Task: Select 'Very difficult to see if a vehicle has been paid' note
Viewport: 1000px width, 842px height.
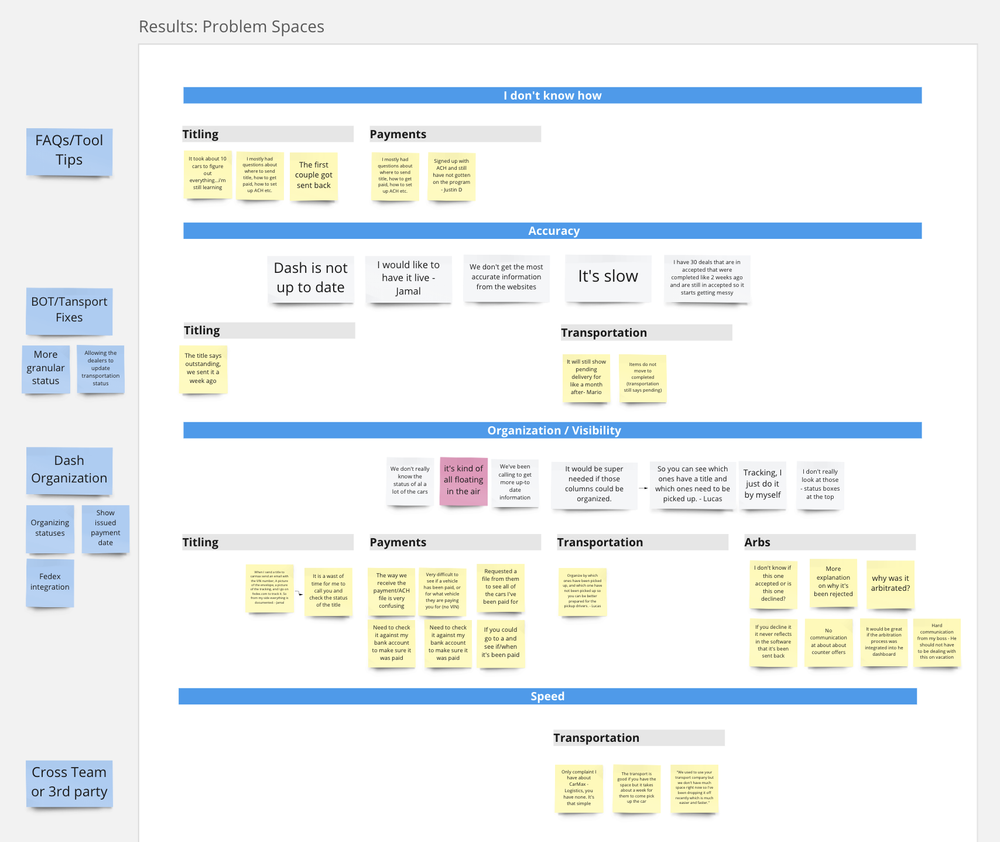Action: pos(443,591)
